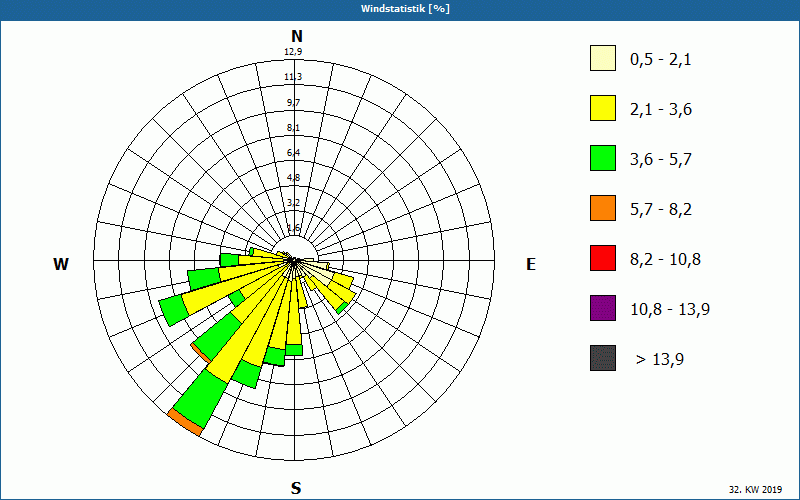Click the 11,3 ring scale value
The image size is (800, 500).
pos(293,77)
